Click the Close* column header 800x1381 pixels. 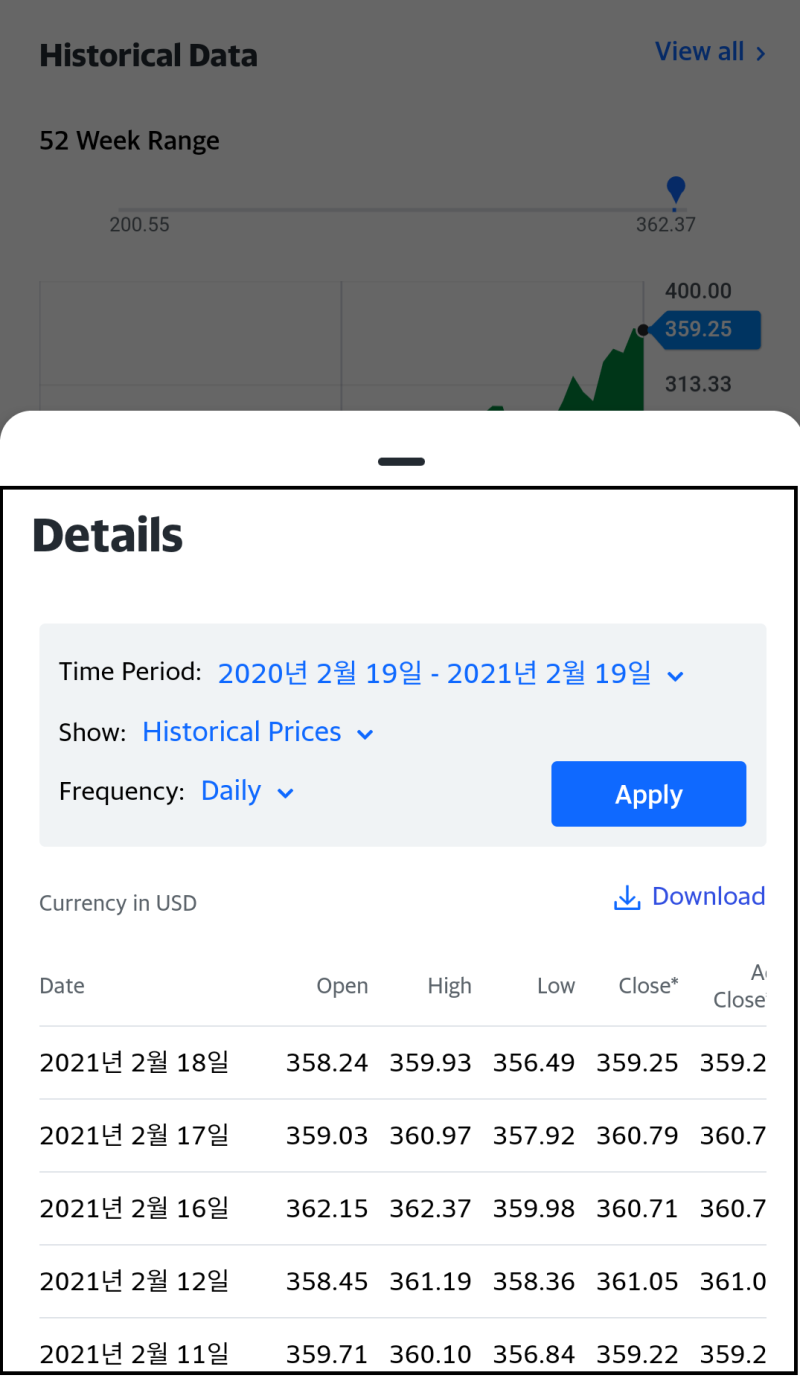point(648,986)
